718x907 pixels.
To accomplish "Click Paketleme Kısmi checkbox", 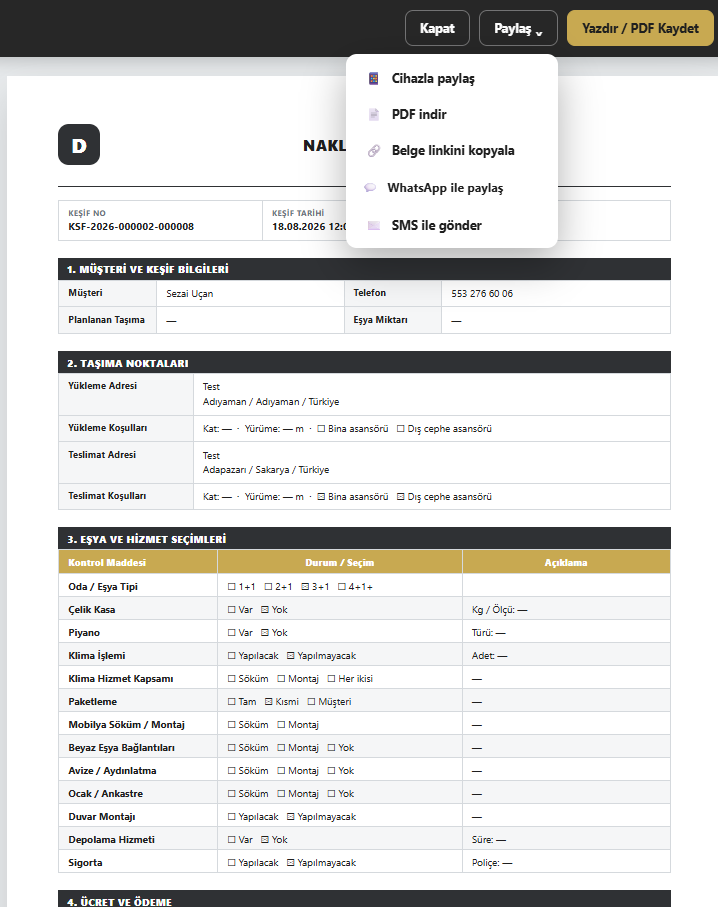I will [268, 702].
